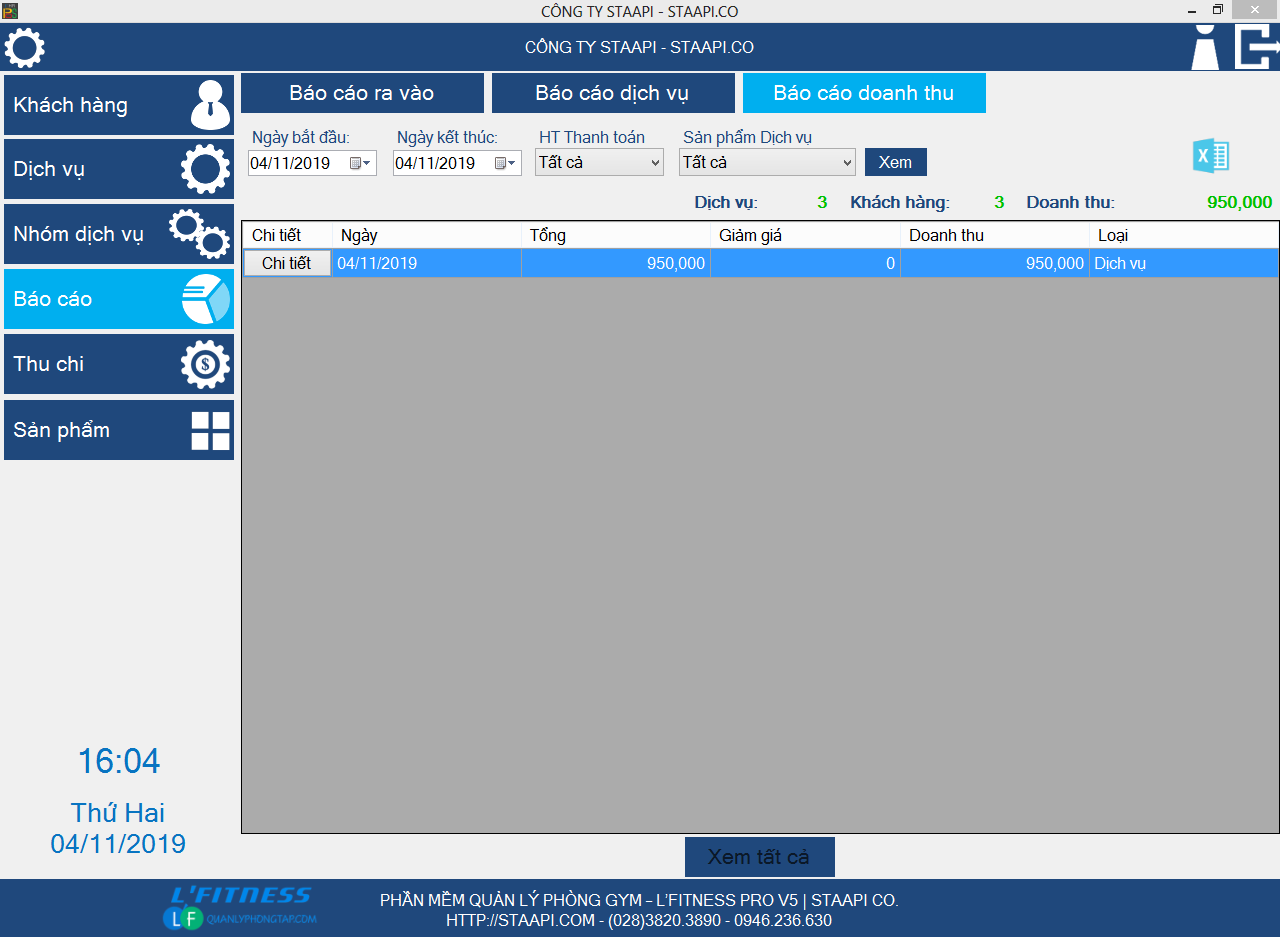Open Khách hàng via its person icon
1280x937 pixels.
pos(210,105)
